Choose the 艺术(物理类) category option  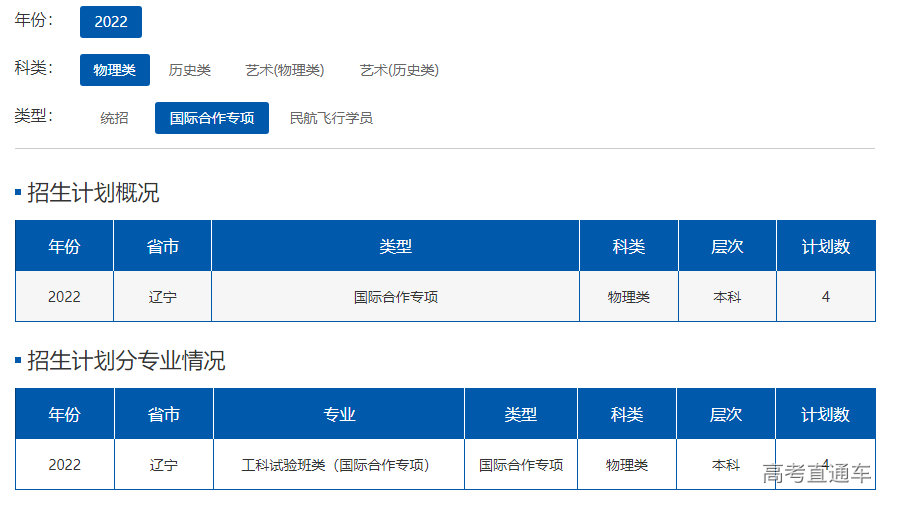pyautogui.click(x=285, y=70)
